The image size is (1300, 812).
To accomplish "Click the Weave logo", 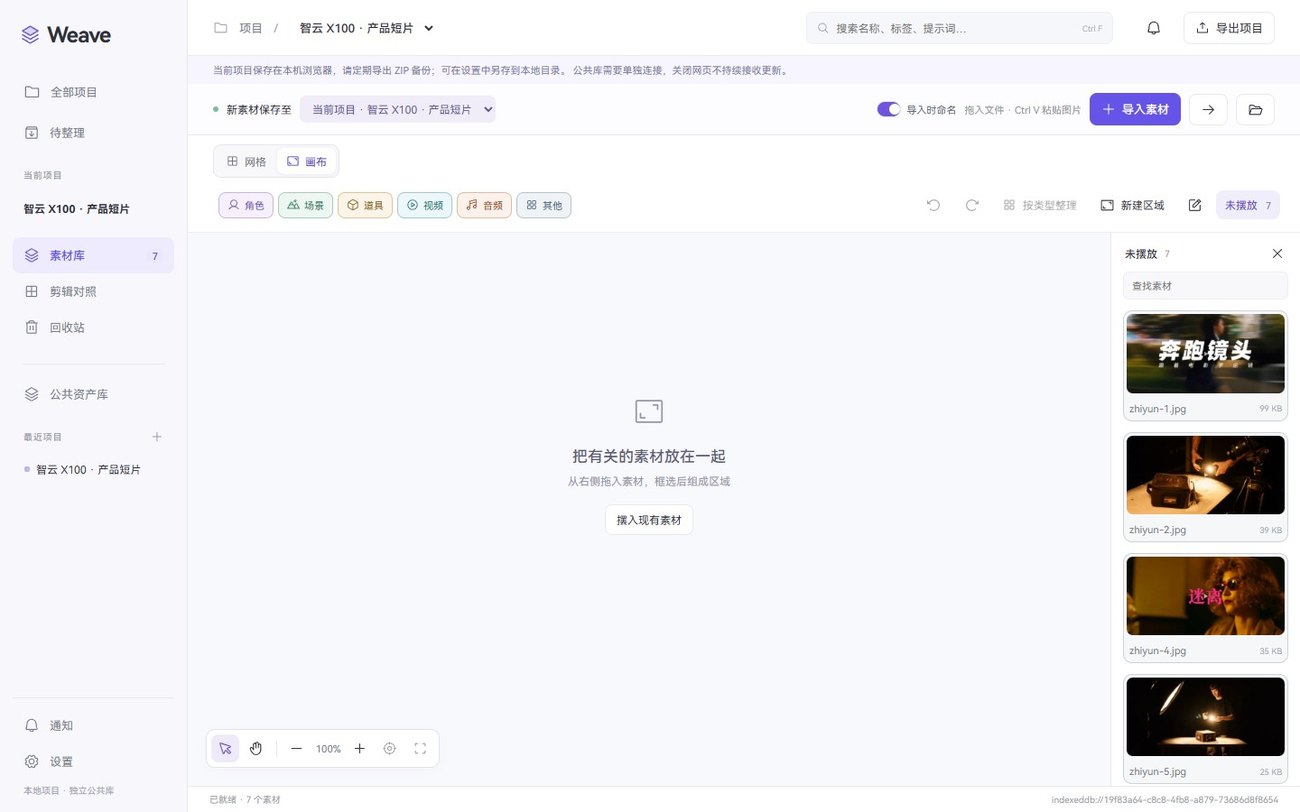I will tap(66, 35).
